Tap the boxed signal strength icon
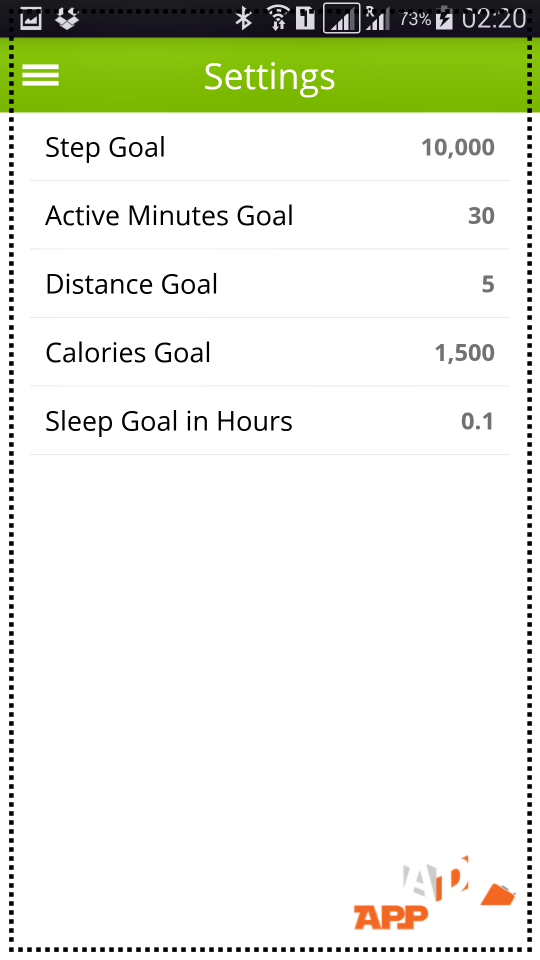 pos(342,18)
